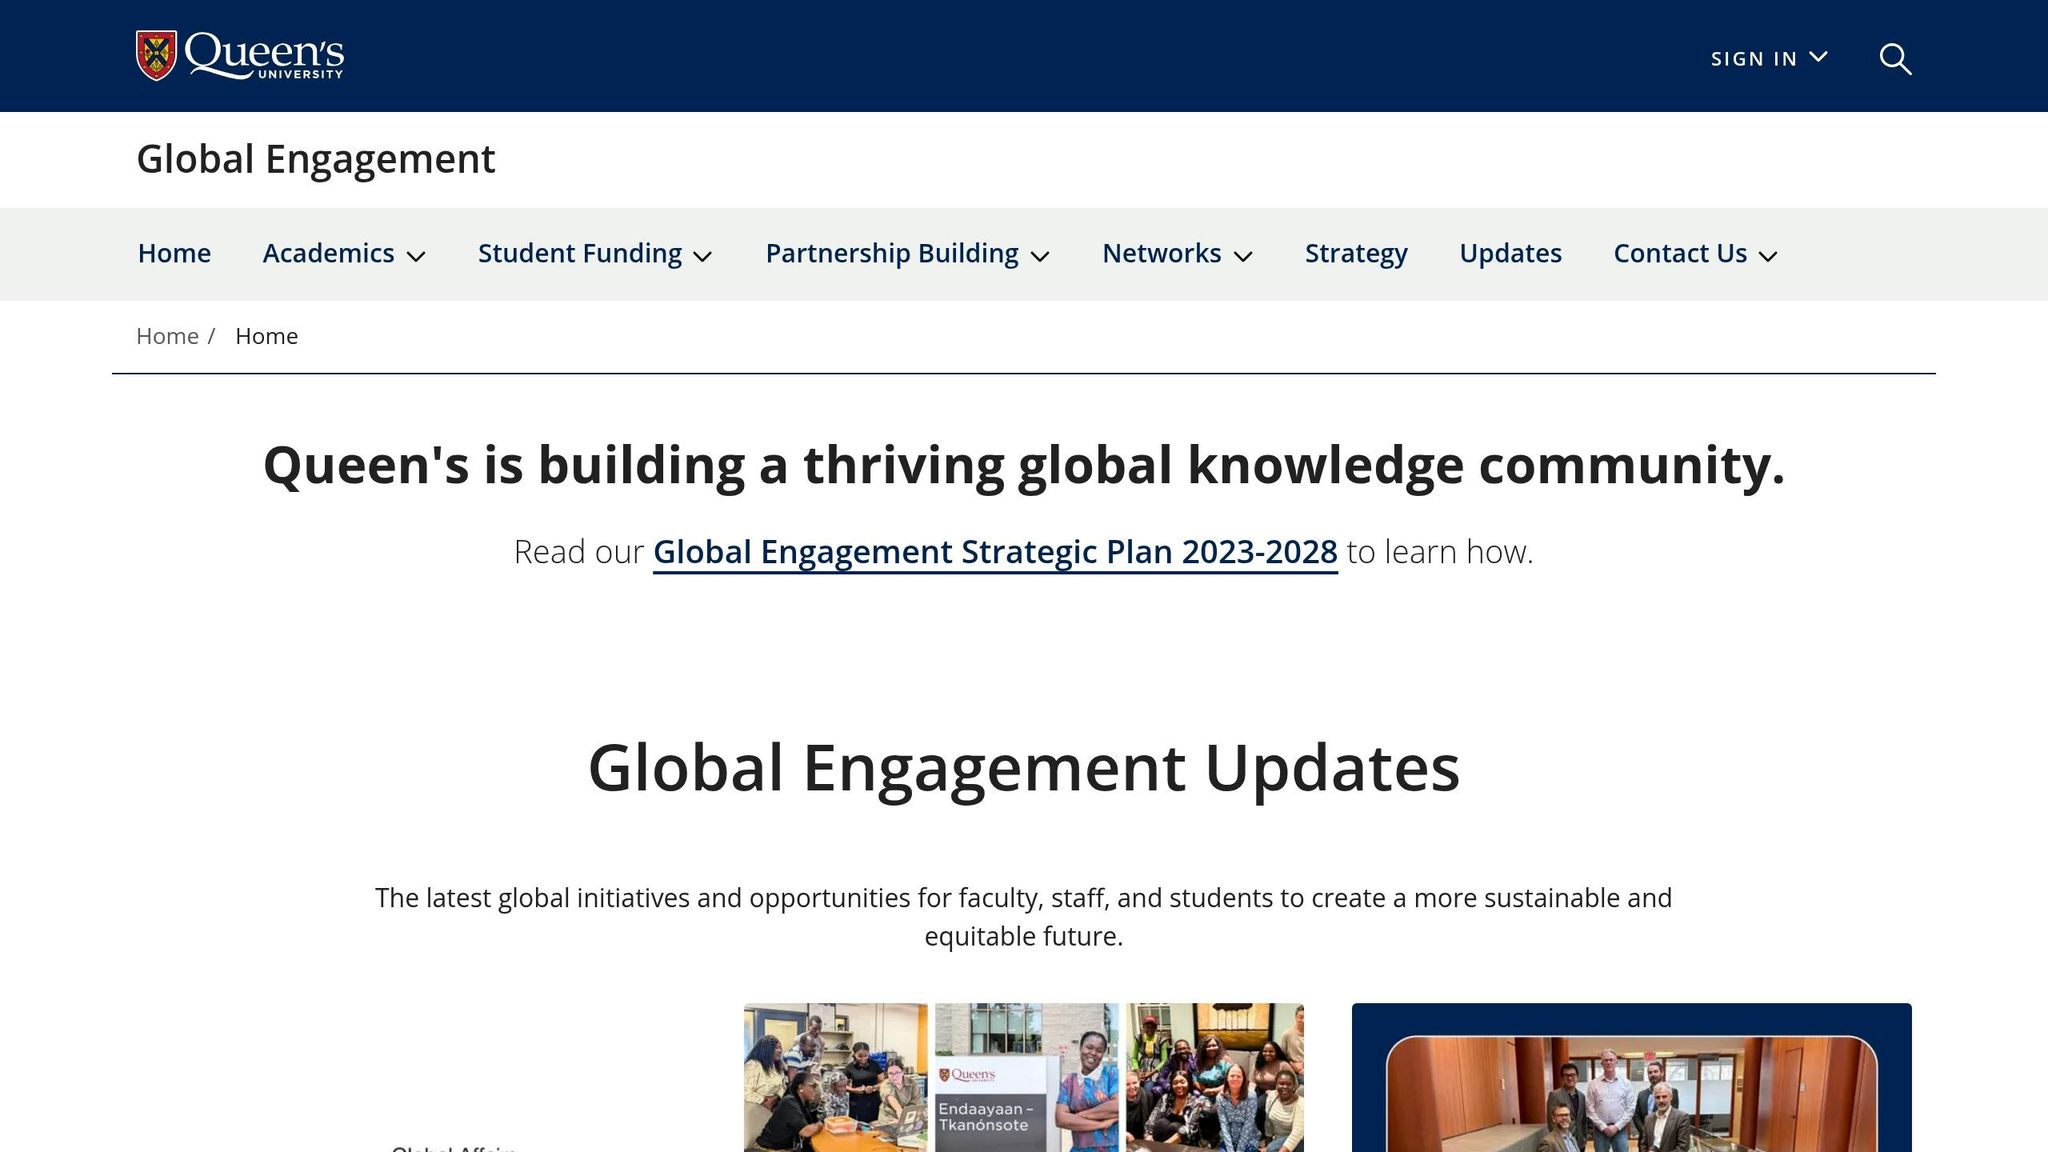The width and height of the screenshot is (2048, 1152).
Task: Select Home in the navigation bar
Action: point(173,254)
